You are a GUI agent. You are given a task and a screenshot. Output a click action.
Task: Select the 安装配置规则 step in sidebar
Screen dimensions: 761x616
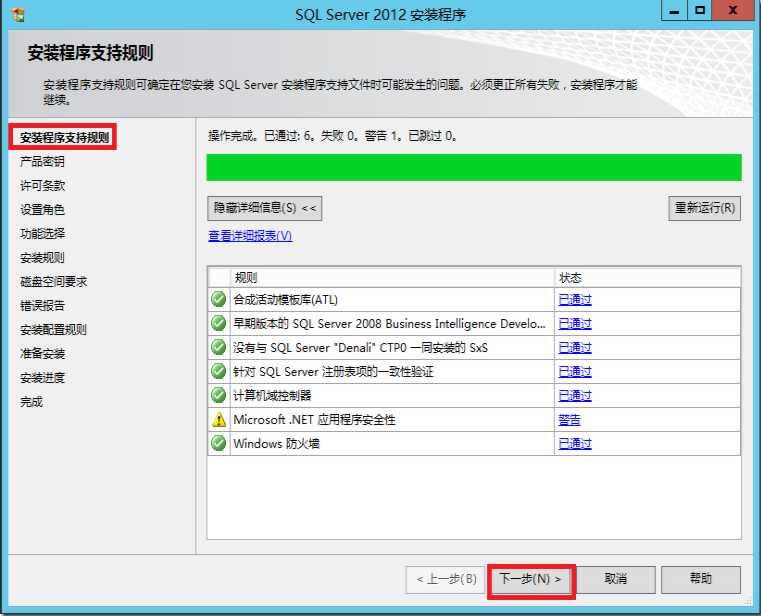53,330
